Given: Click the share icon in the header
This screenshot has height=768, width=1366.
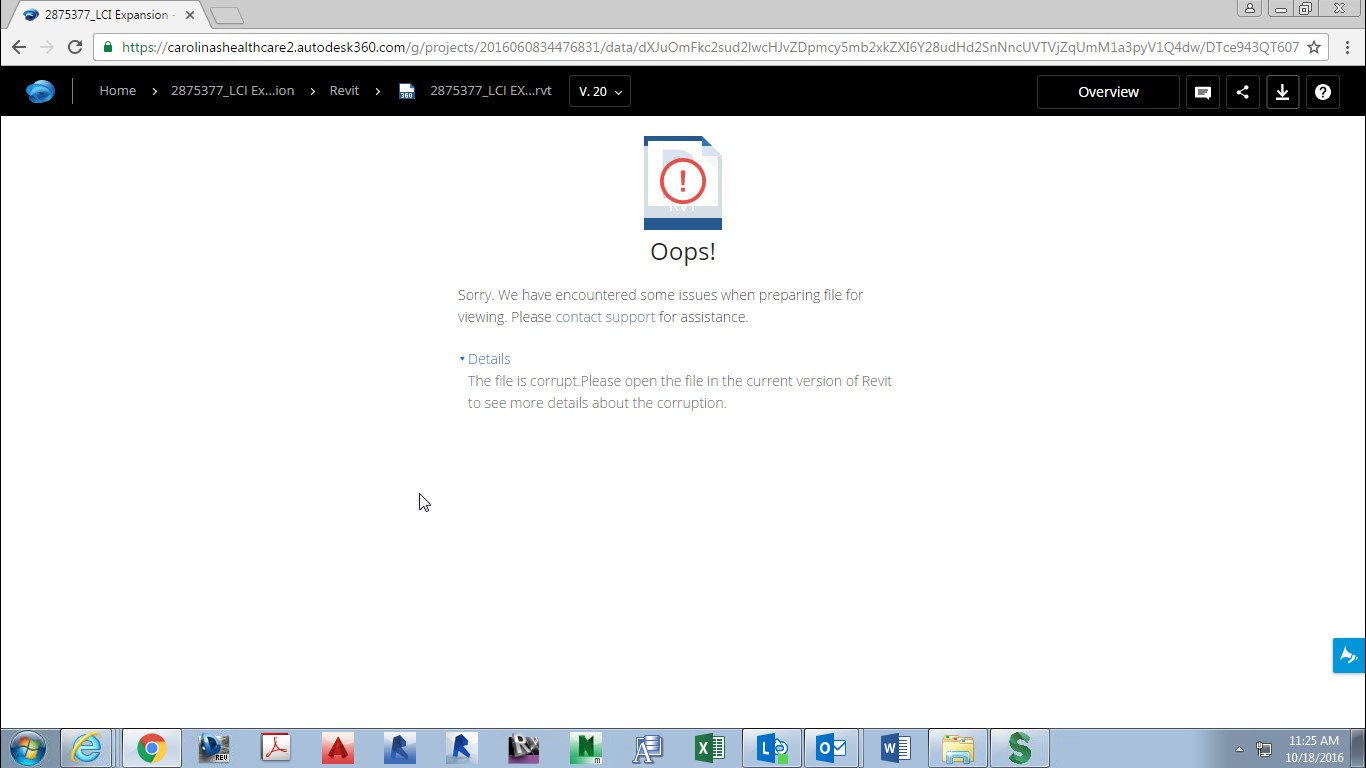Looking at the screenshot, I should pyautogui.click(x=1243, y=92).
